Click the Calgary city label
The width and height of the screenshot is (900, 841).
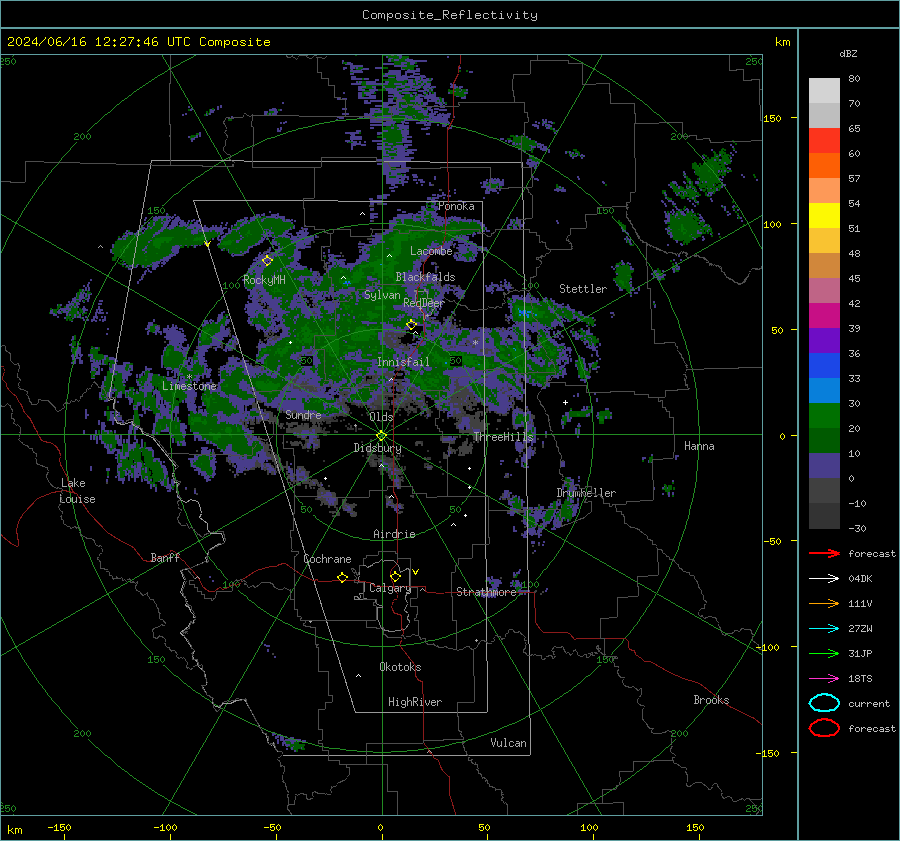tap(390, 588)
